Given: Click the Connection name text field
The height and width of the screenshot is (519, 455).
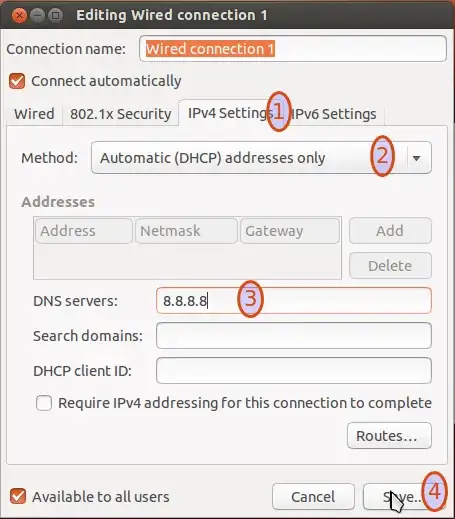Looking at the screenshot, I should (293, 49).
